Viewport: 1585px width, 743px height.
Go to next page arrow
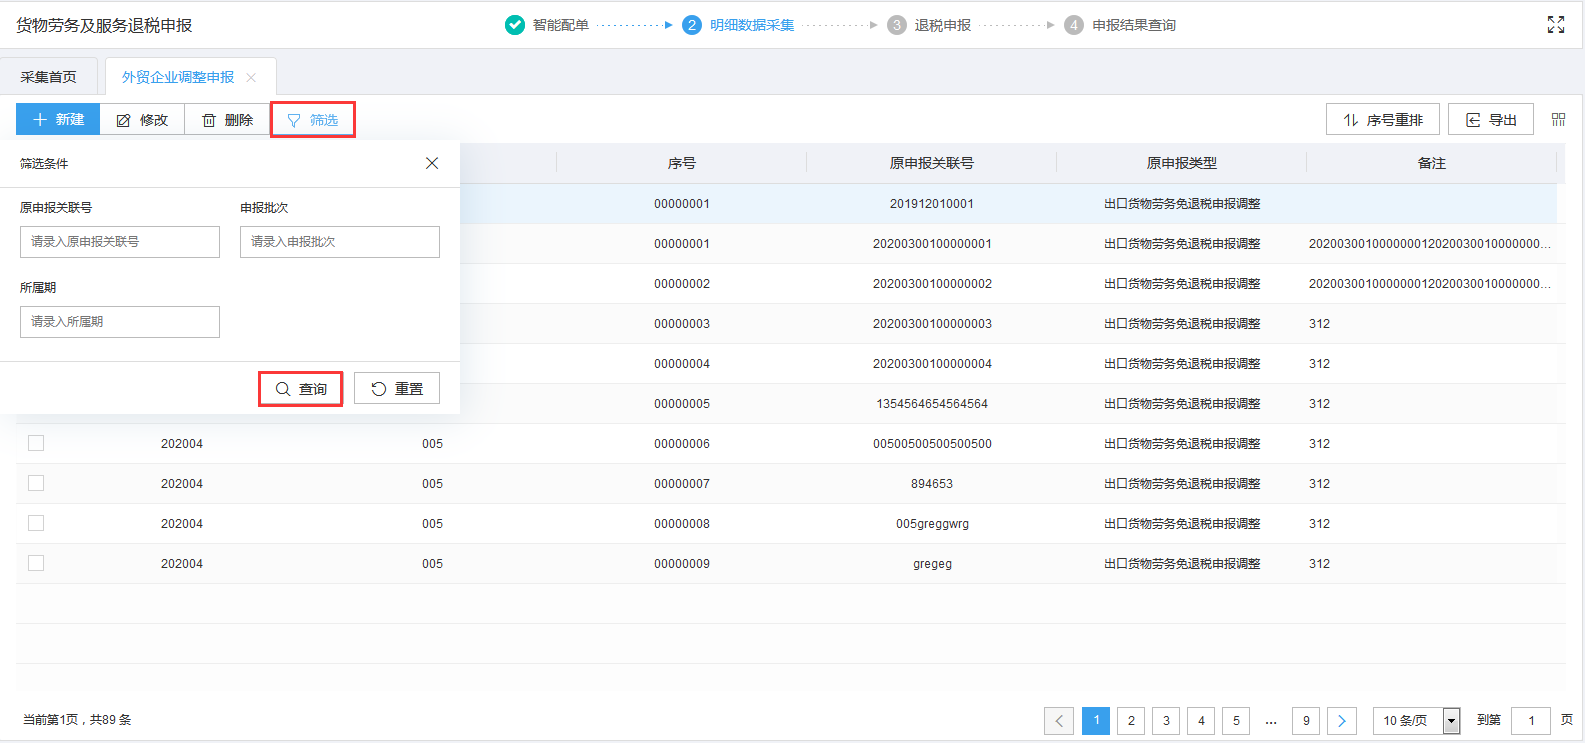(x=1341, y=720)
